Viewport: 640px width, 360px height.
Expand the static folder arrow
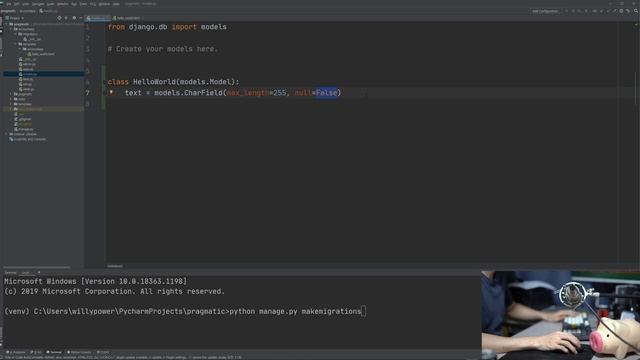coord(11,99)
